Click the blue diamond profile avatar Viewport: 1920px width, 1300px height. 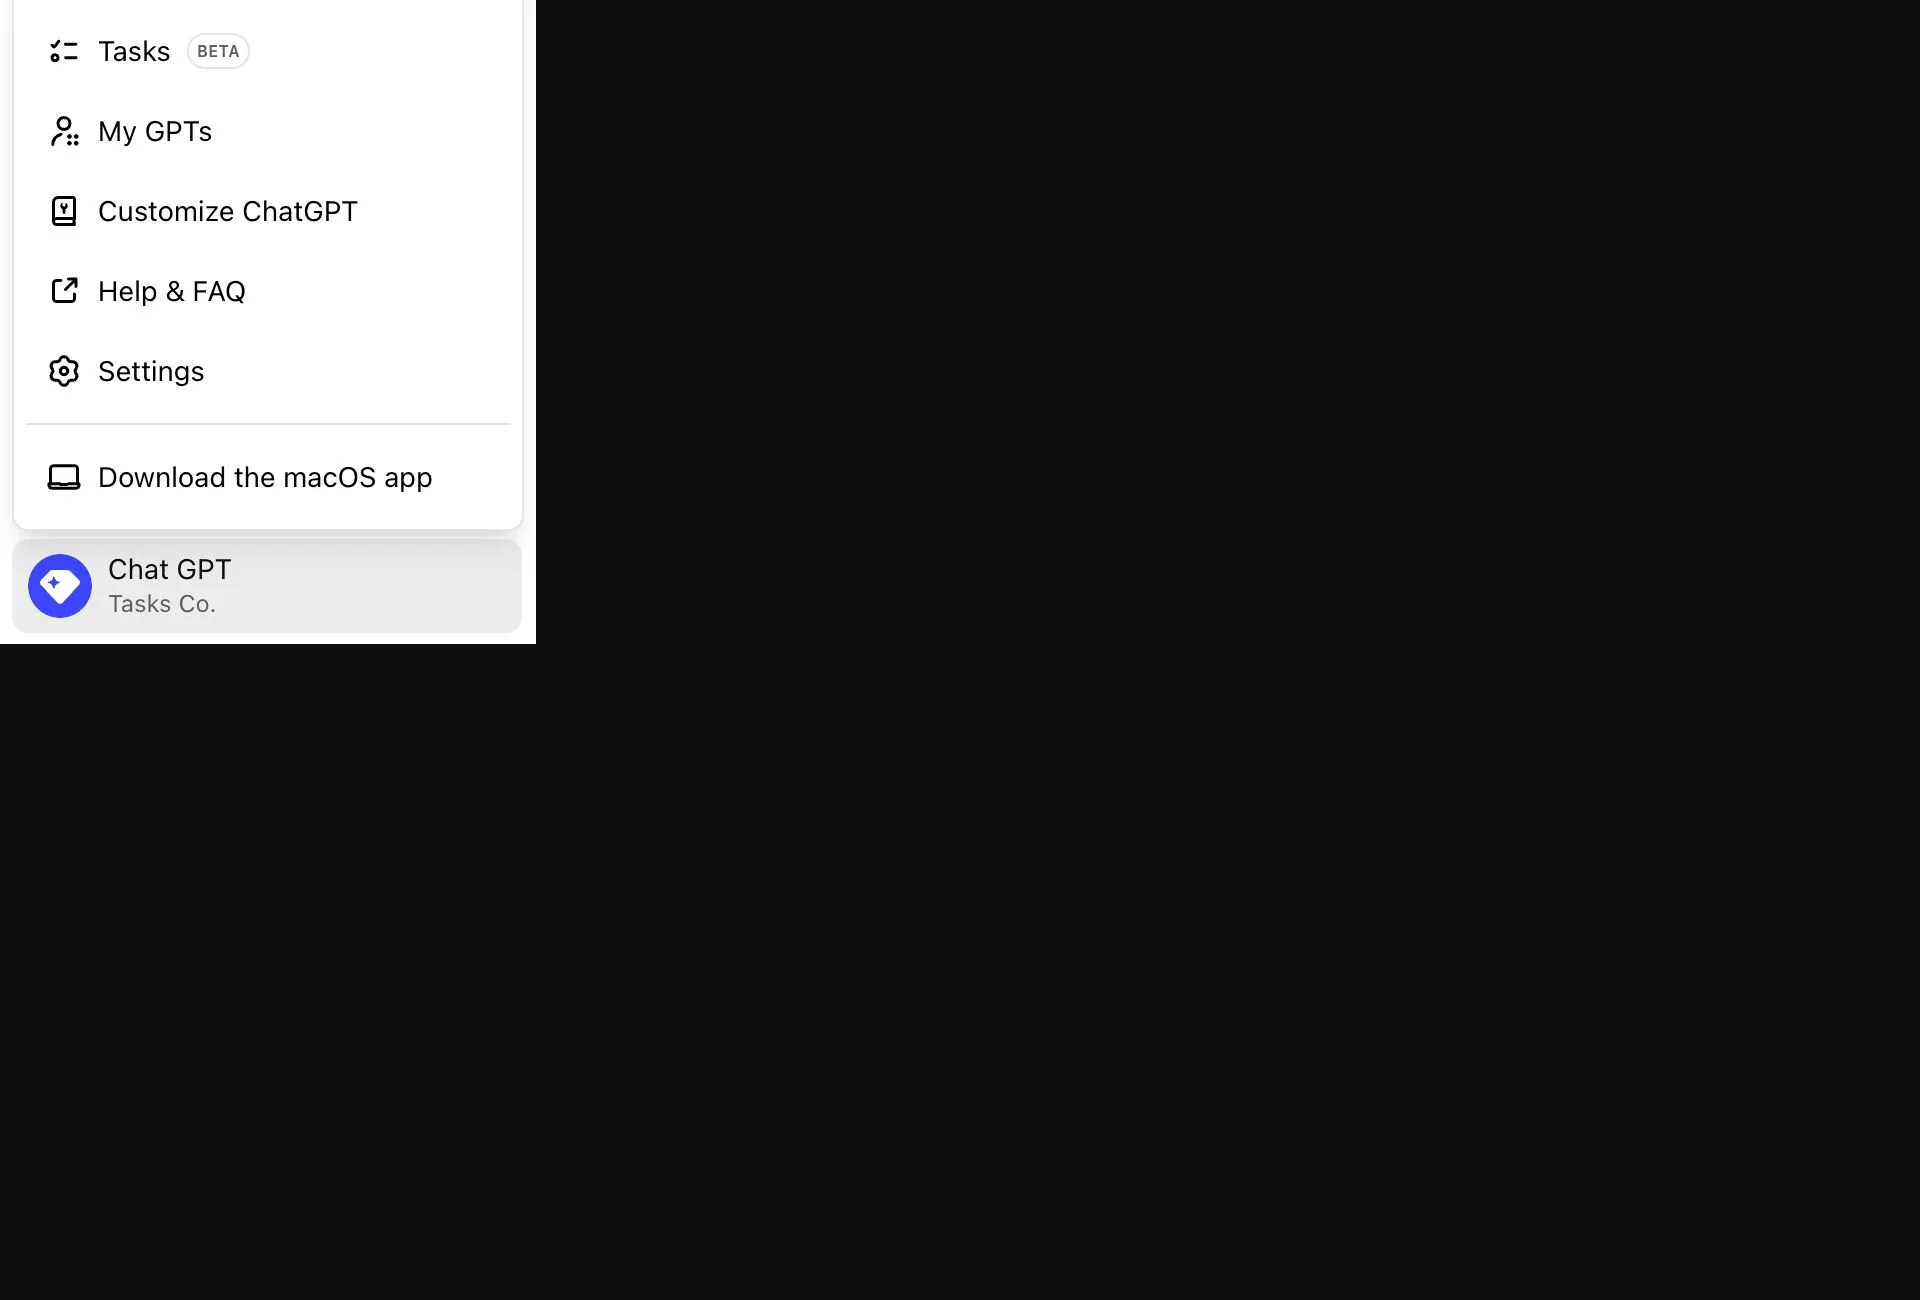60,586
